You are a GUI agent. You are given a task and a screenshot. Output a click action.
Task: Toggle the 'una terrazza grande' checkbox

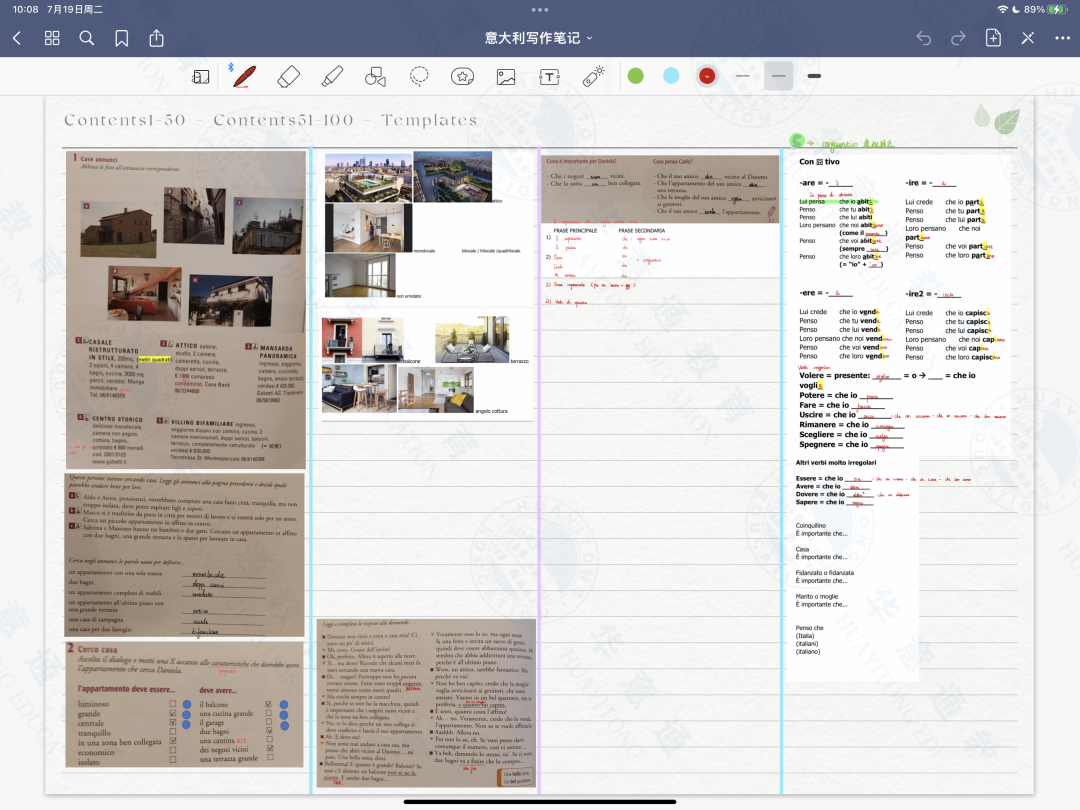tap(270, 758)
